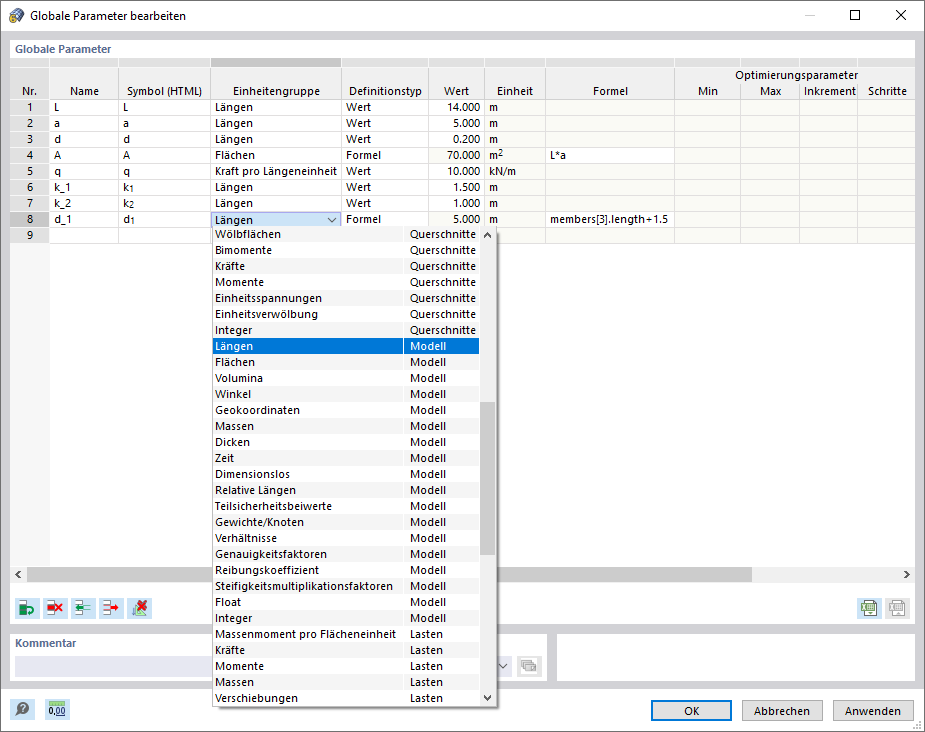This screenshot has width=925, height=732.
Task: Click the import parameters icon with green arrow
Action: point(83,607)
